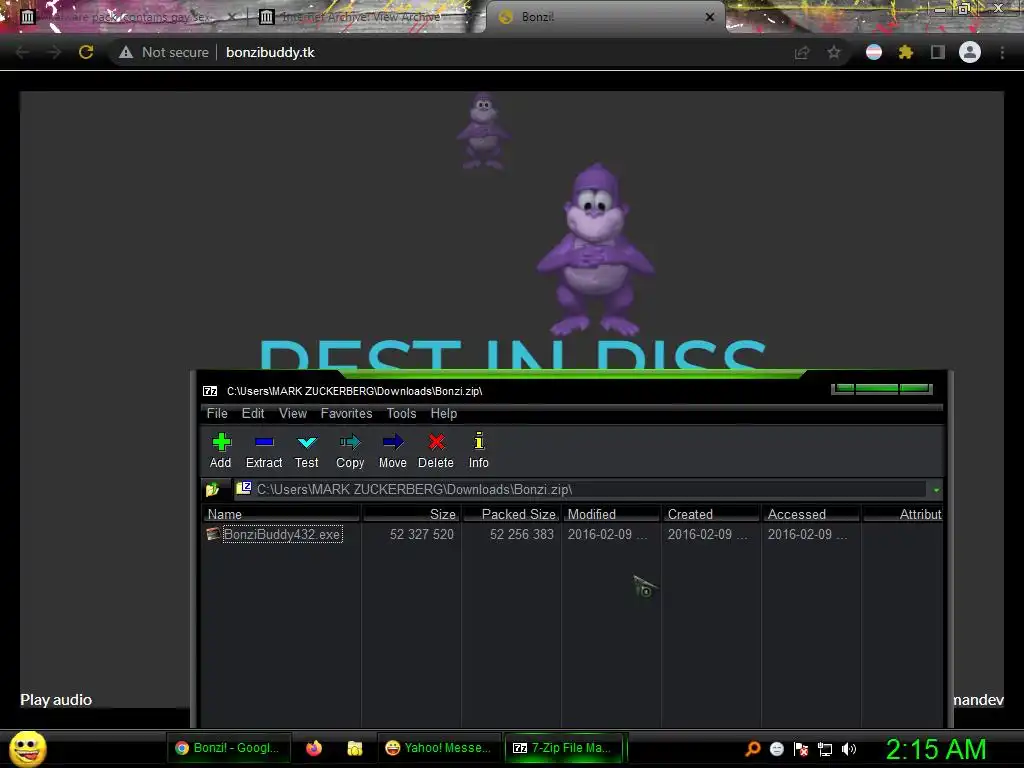
Task: Run the Test archive tool
Action: coord(306,450)
